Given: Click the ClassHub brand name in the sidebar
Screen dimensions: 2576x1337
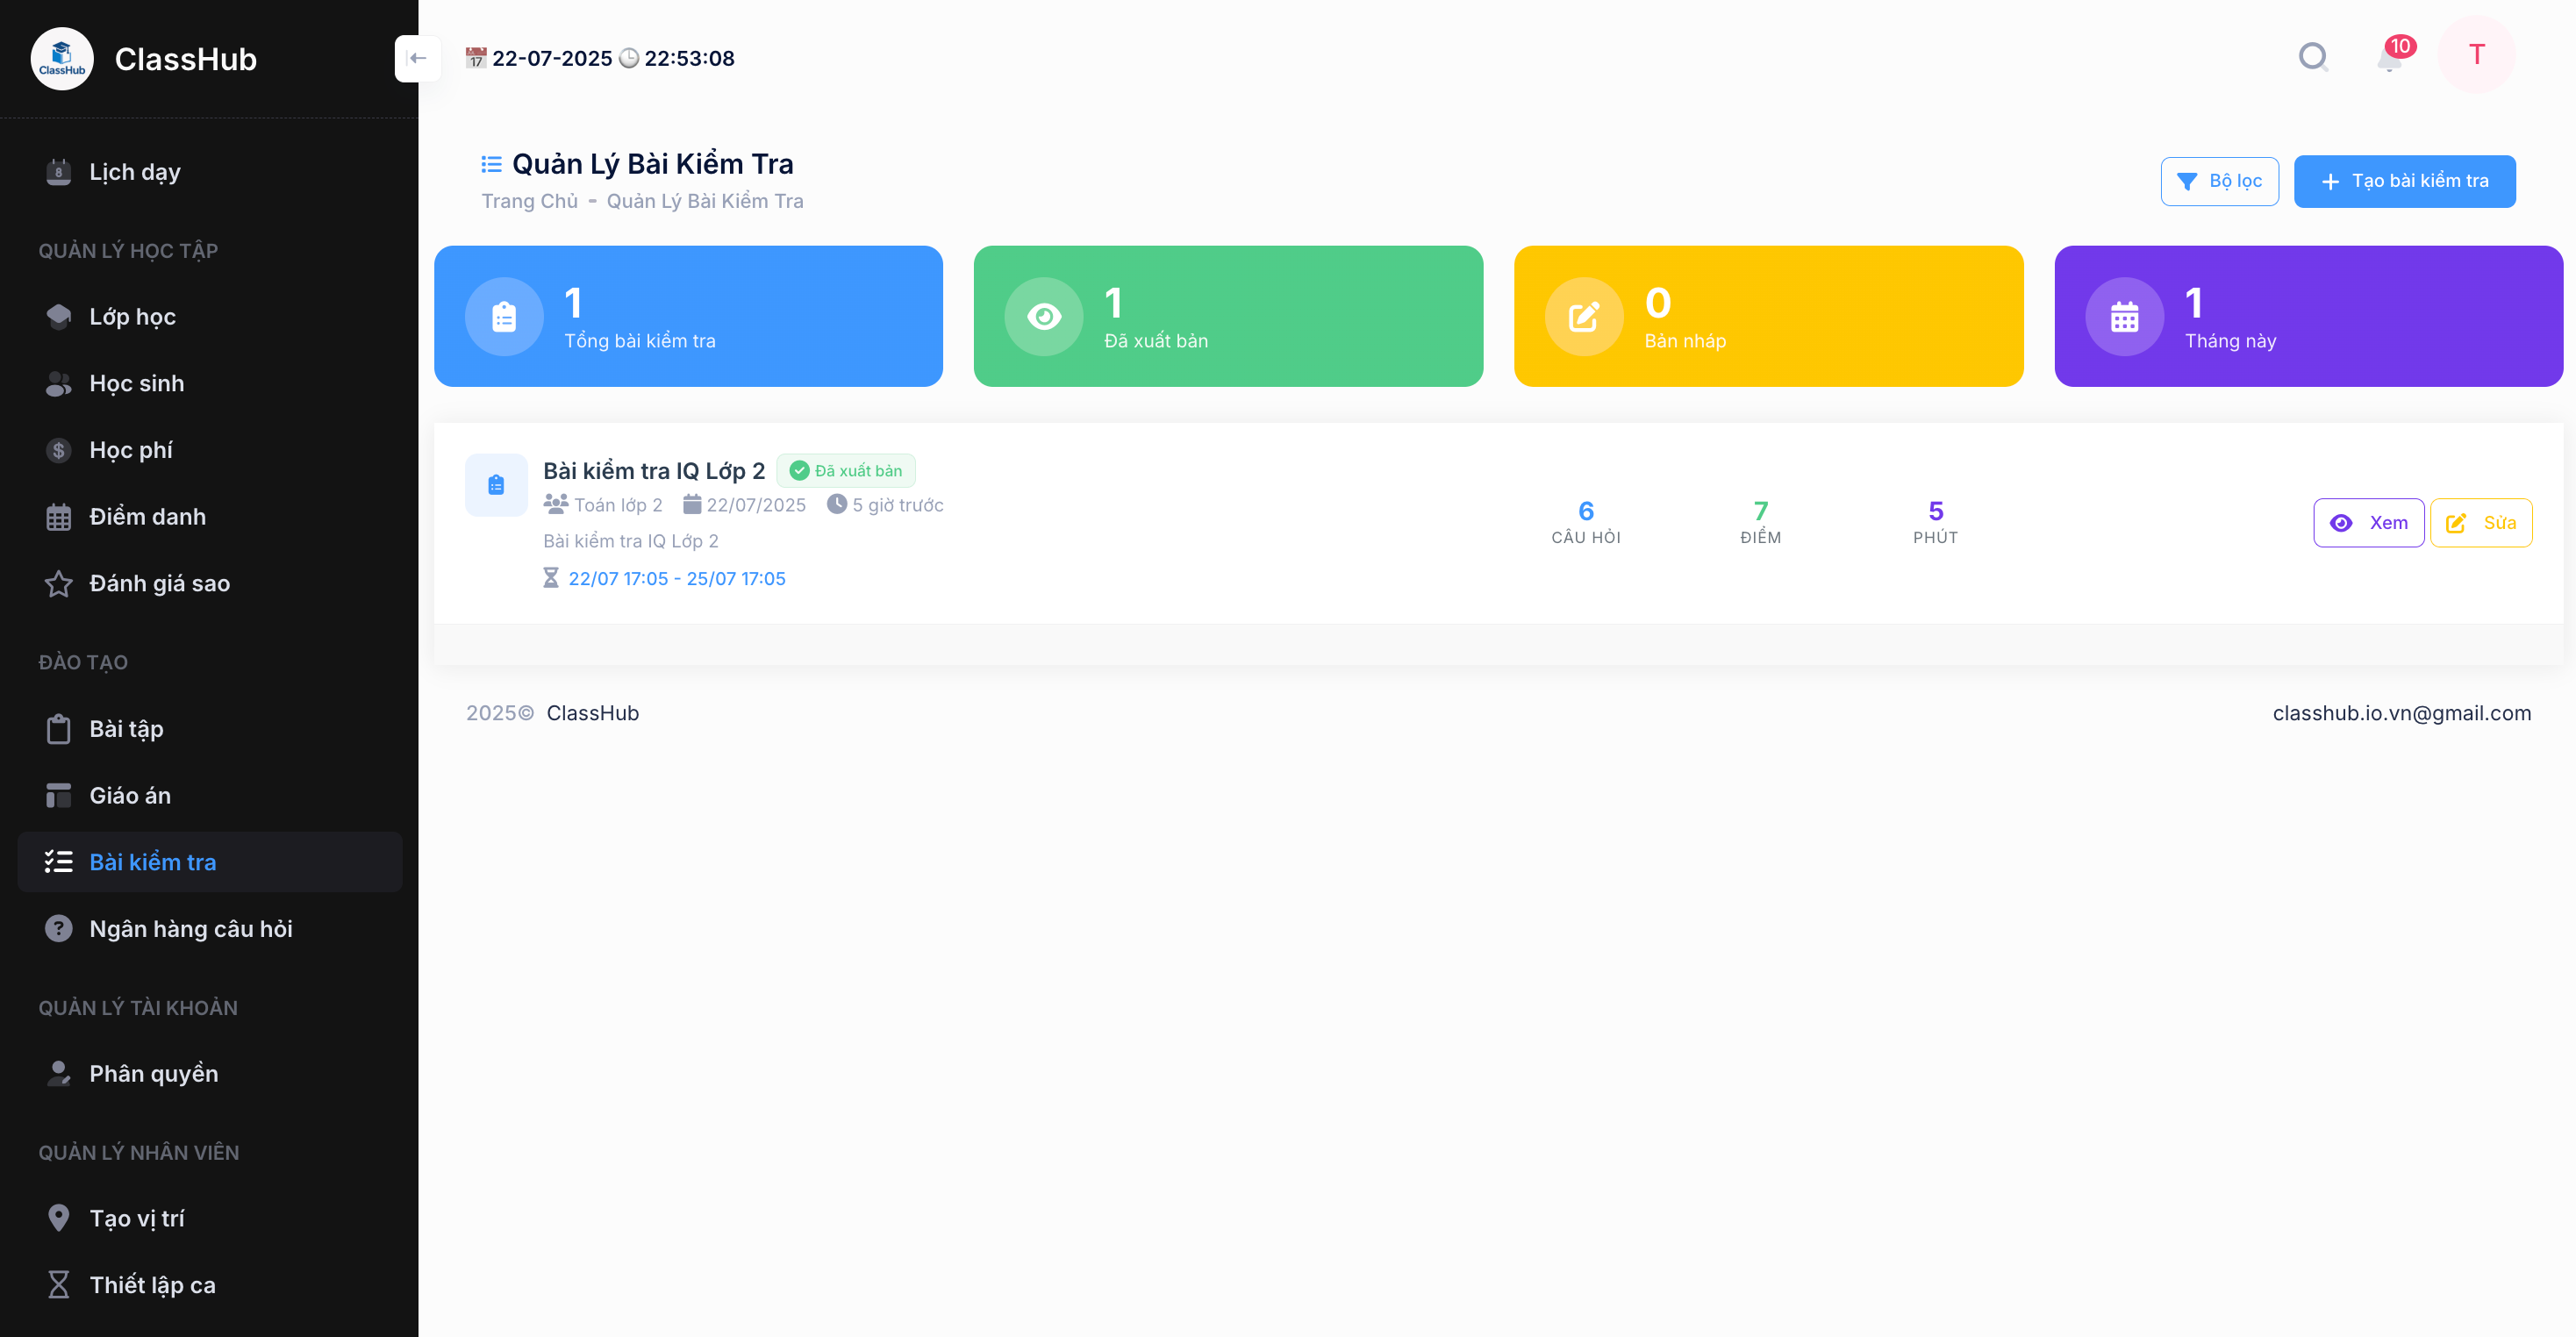Looking at the screenshot, I should pos(186,59).
